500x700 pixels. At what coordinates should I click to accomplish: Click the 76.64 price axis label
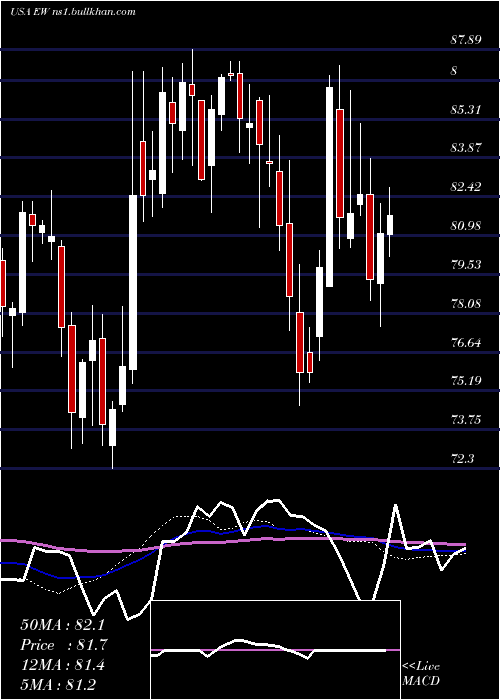click(466, 343)
